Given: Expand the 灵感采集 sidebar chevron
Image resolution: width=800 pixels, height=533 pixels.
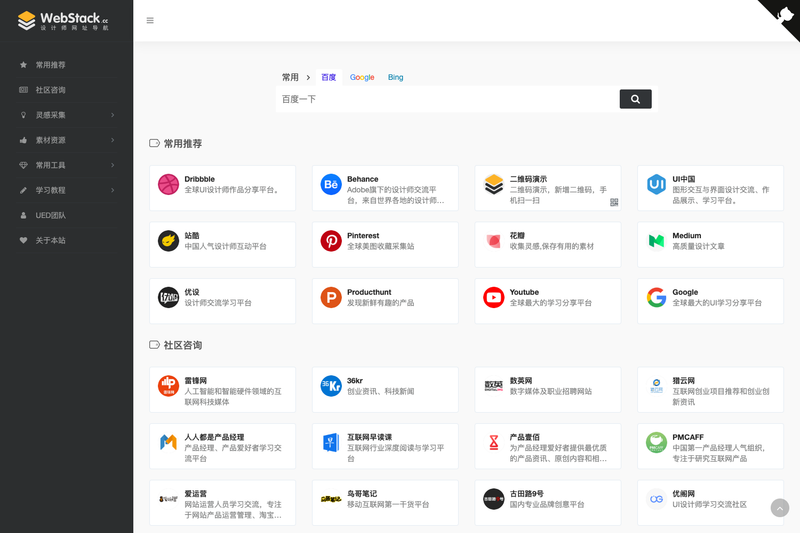Looking at the screenshot, I should pos(113,115).
